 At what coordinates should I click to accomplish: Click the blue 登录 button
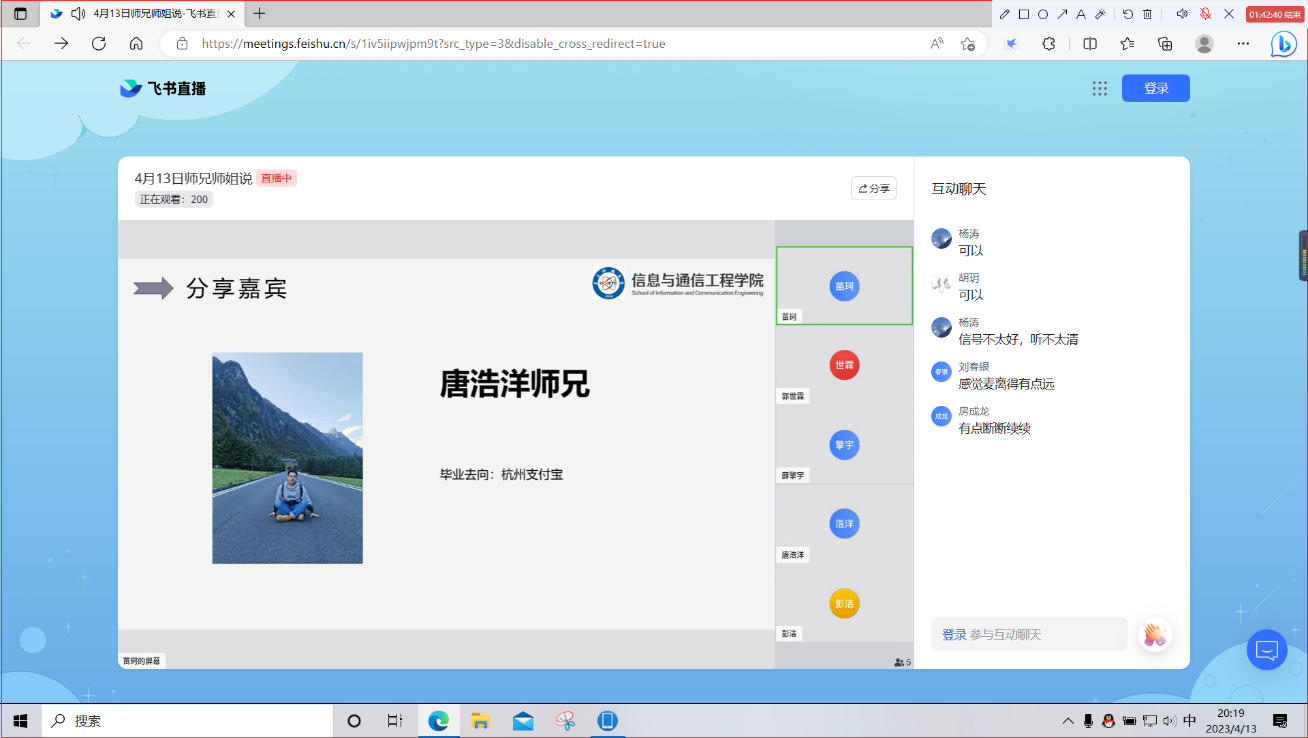tap(1155, 88)
